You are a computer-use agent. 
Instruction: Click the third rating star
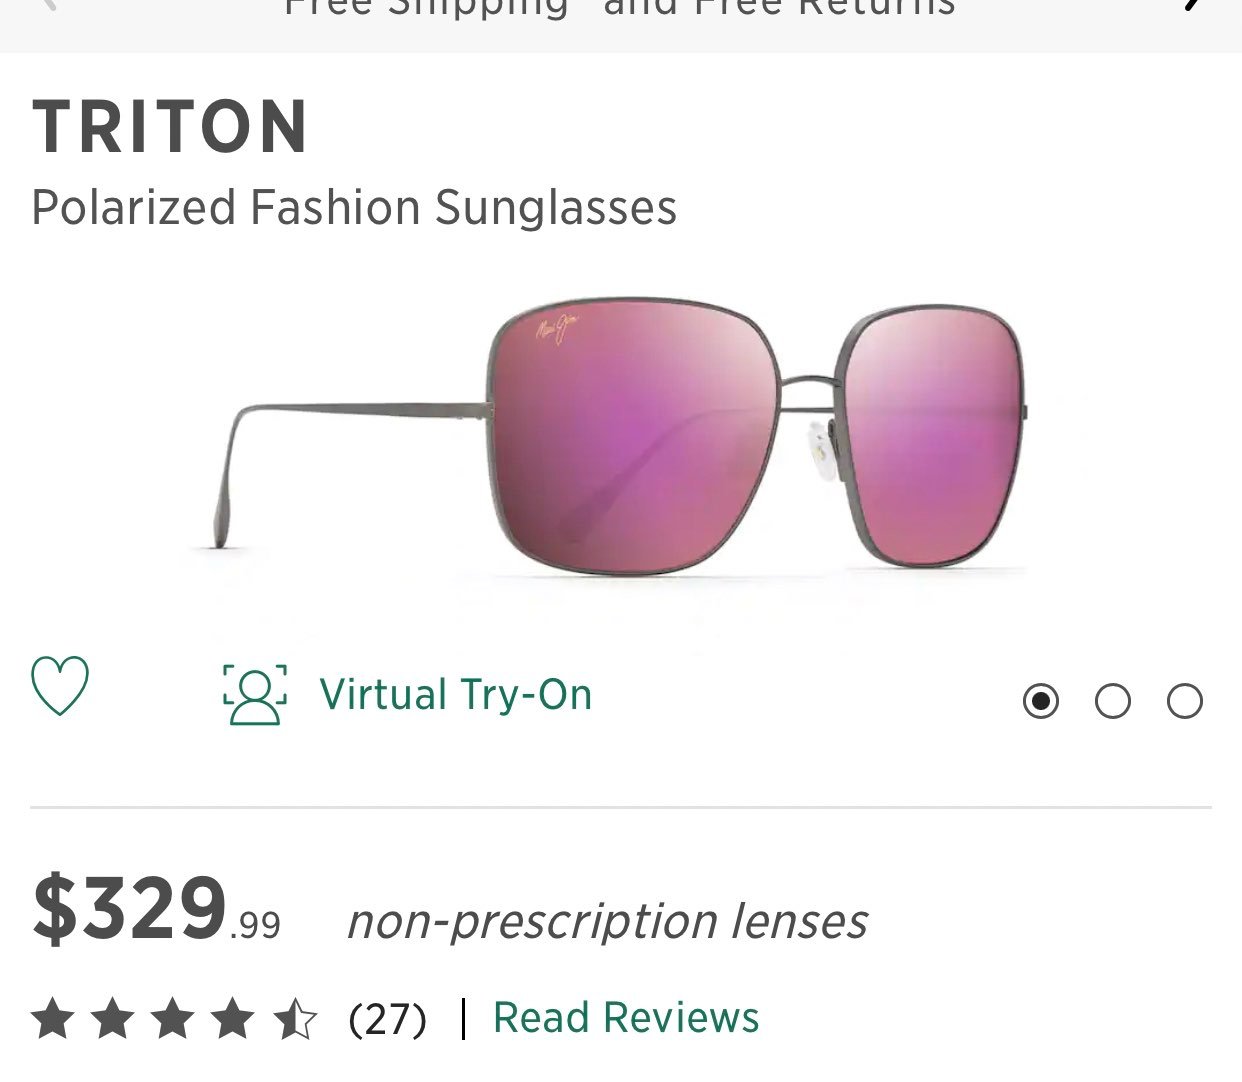coord(174,1020)
